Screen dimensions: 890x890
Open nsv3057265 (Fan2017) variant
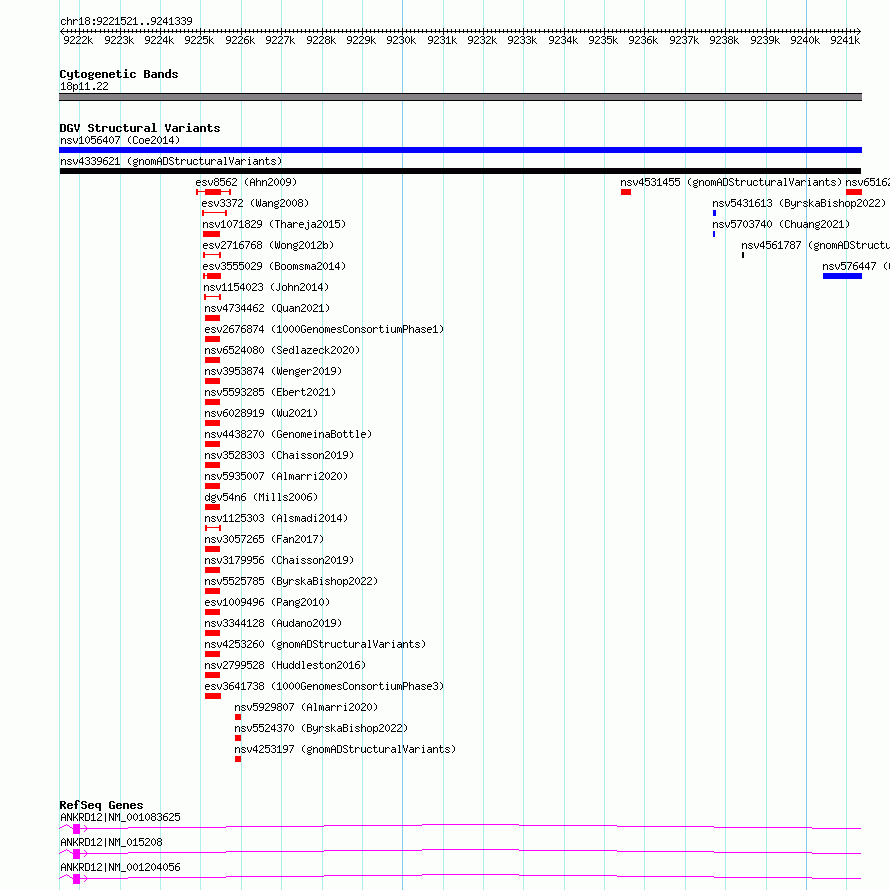(x=264, y=539)
